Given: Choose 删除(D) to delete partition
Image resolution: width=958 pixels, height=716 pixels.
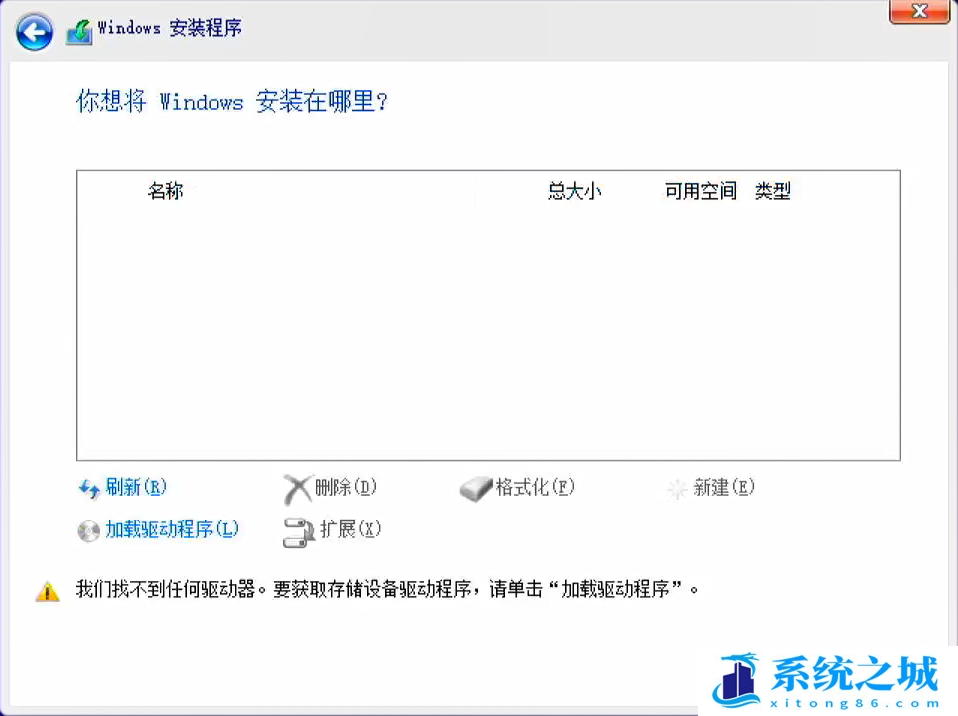Looking at the screenshot, I should coord(346,487).
